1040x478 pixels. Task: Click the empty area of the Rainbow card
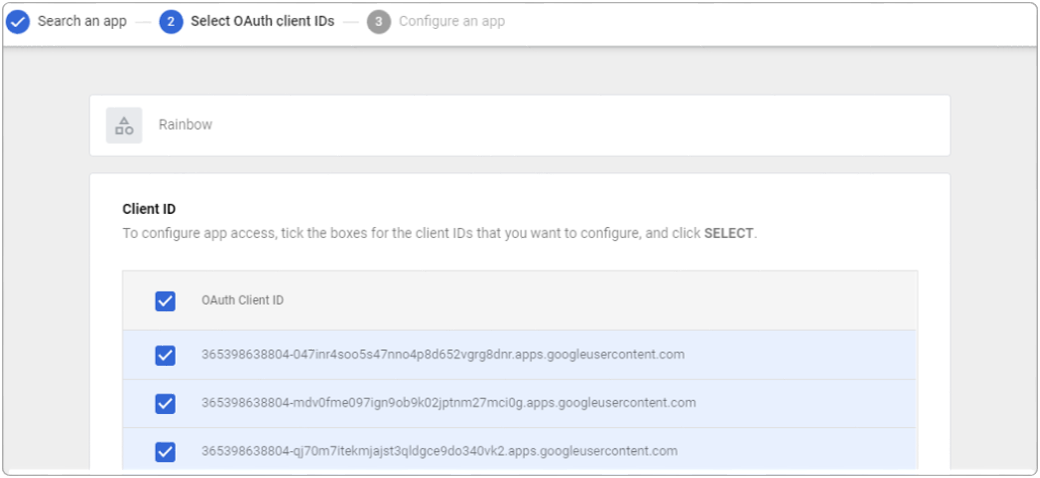(x=600, y=126)
